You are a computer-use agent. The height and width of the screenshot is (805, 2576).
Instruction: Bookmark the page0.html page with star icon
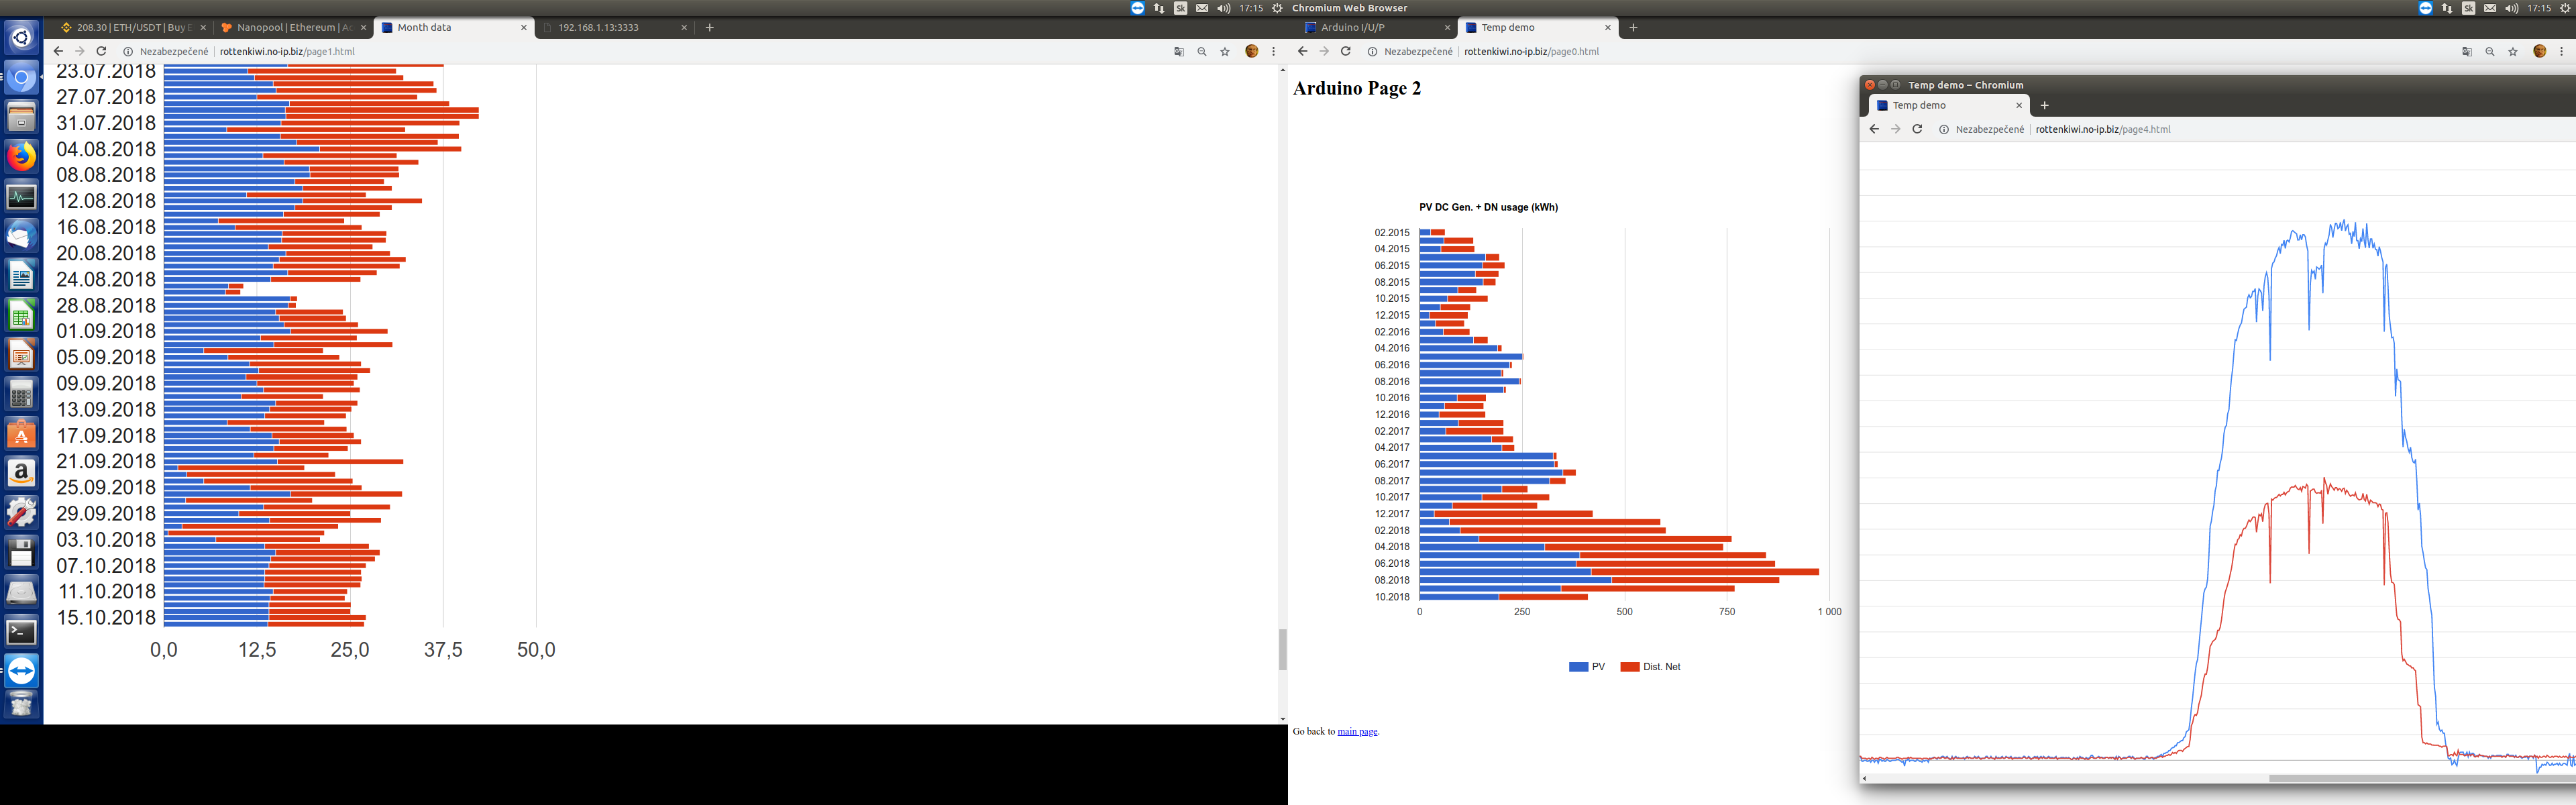click(x=2513, y=51)
